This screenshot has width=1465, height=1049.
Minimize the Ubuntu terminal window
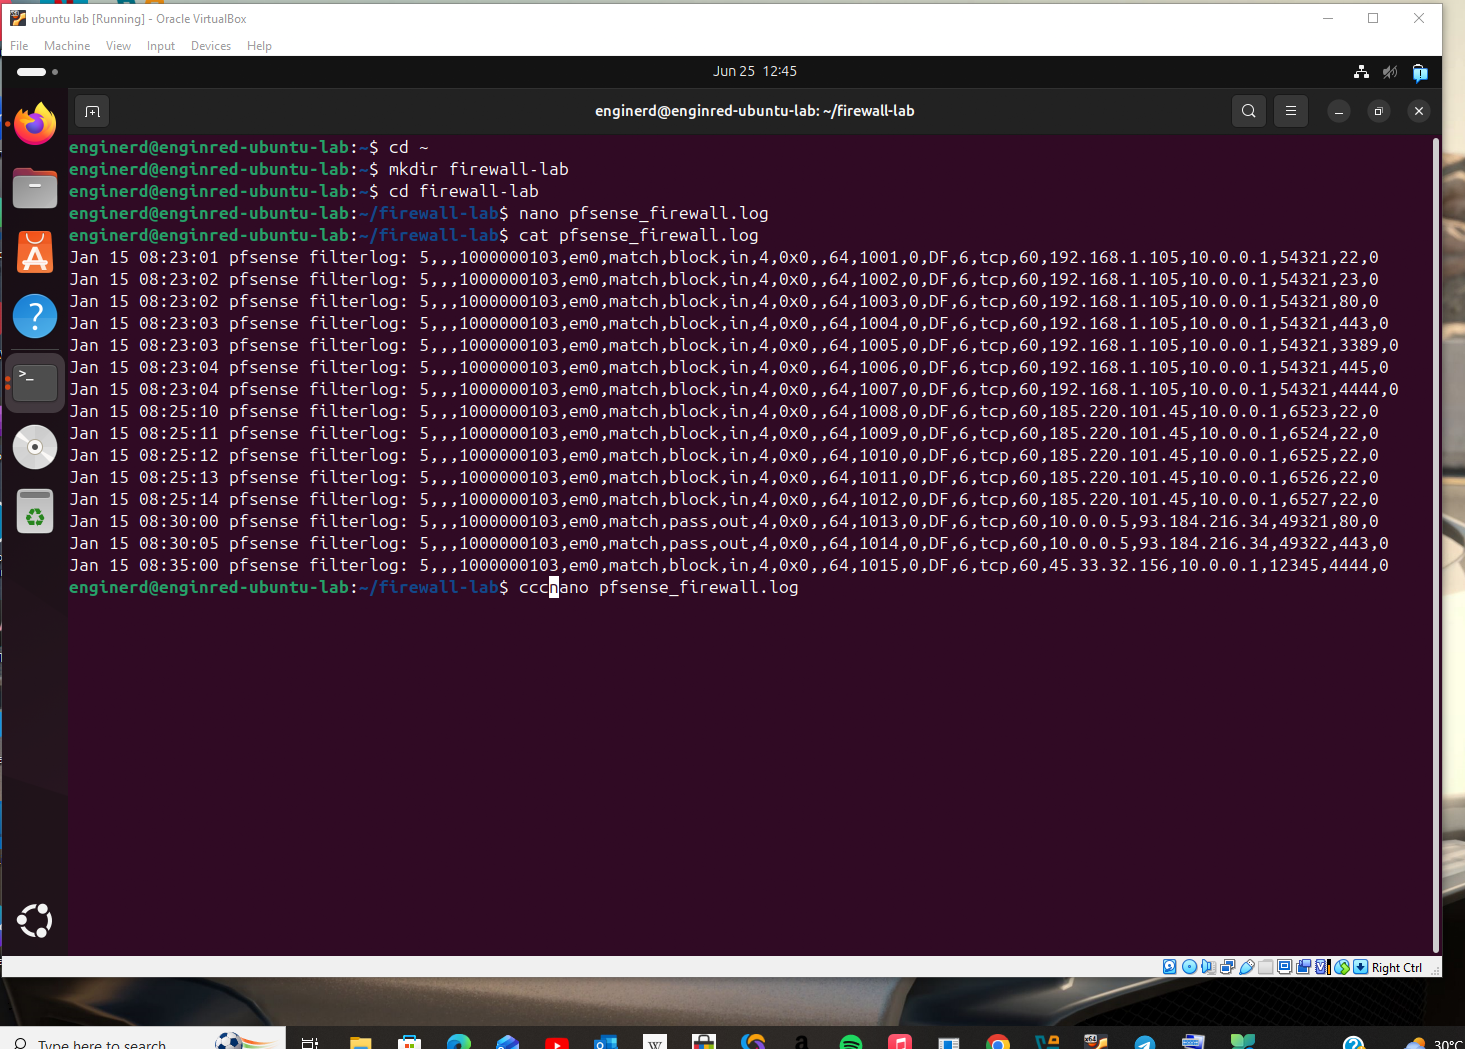tap(1339, 111)
